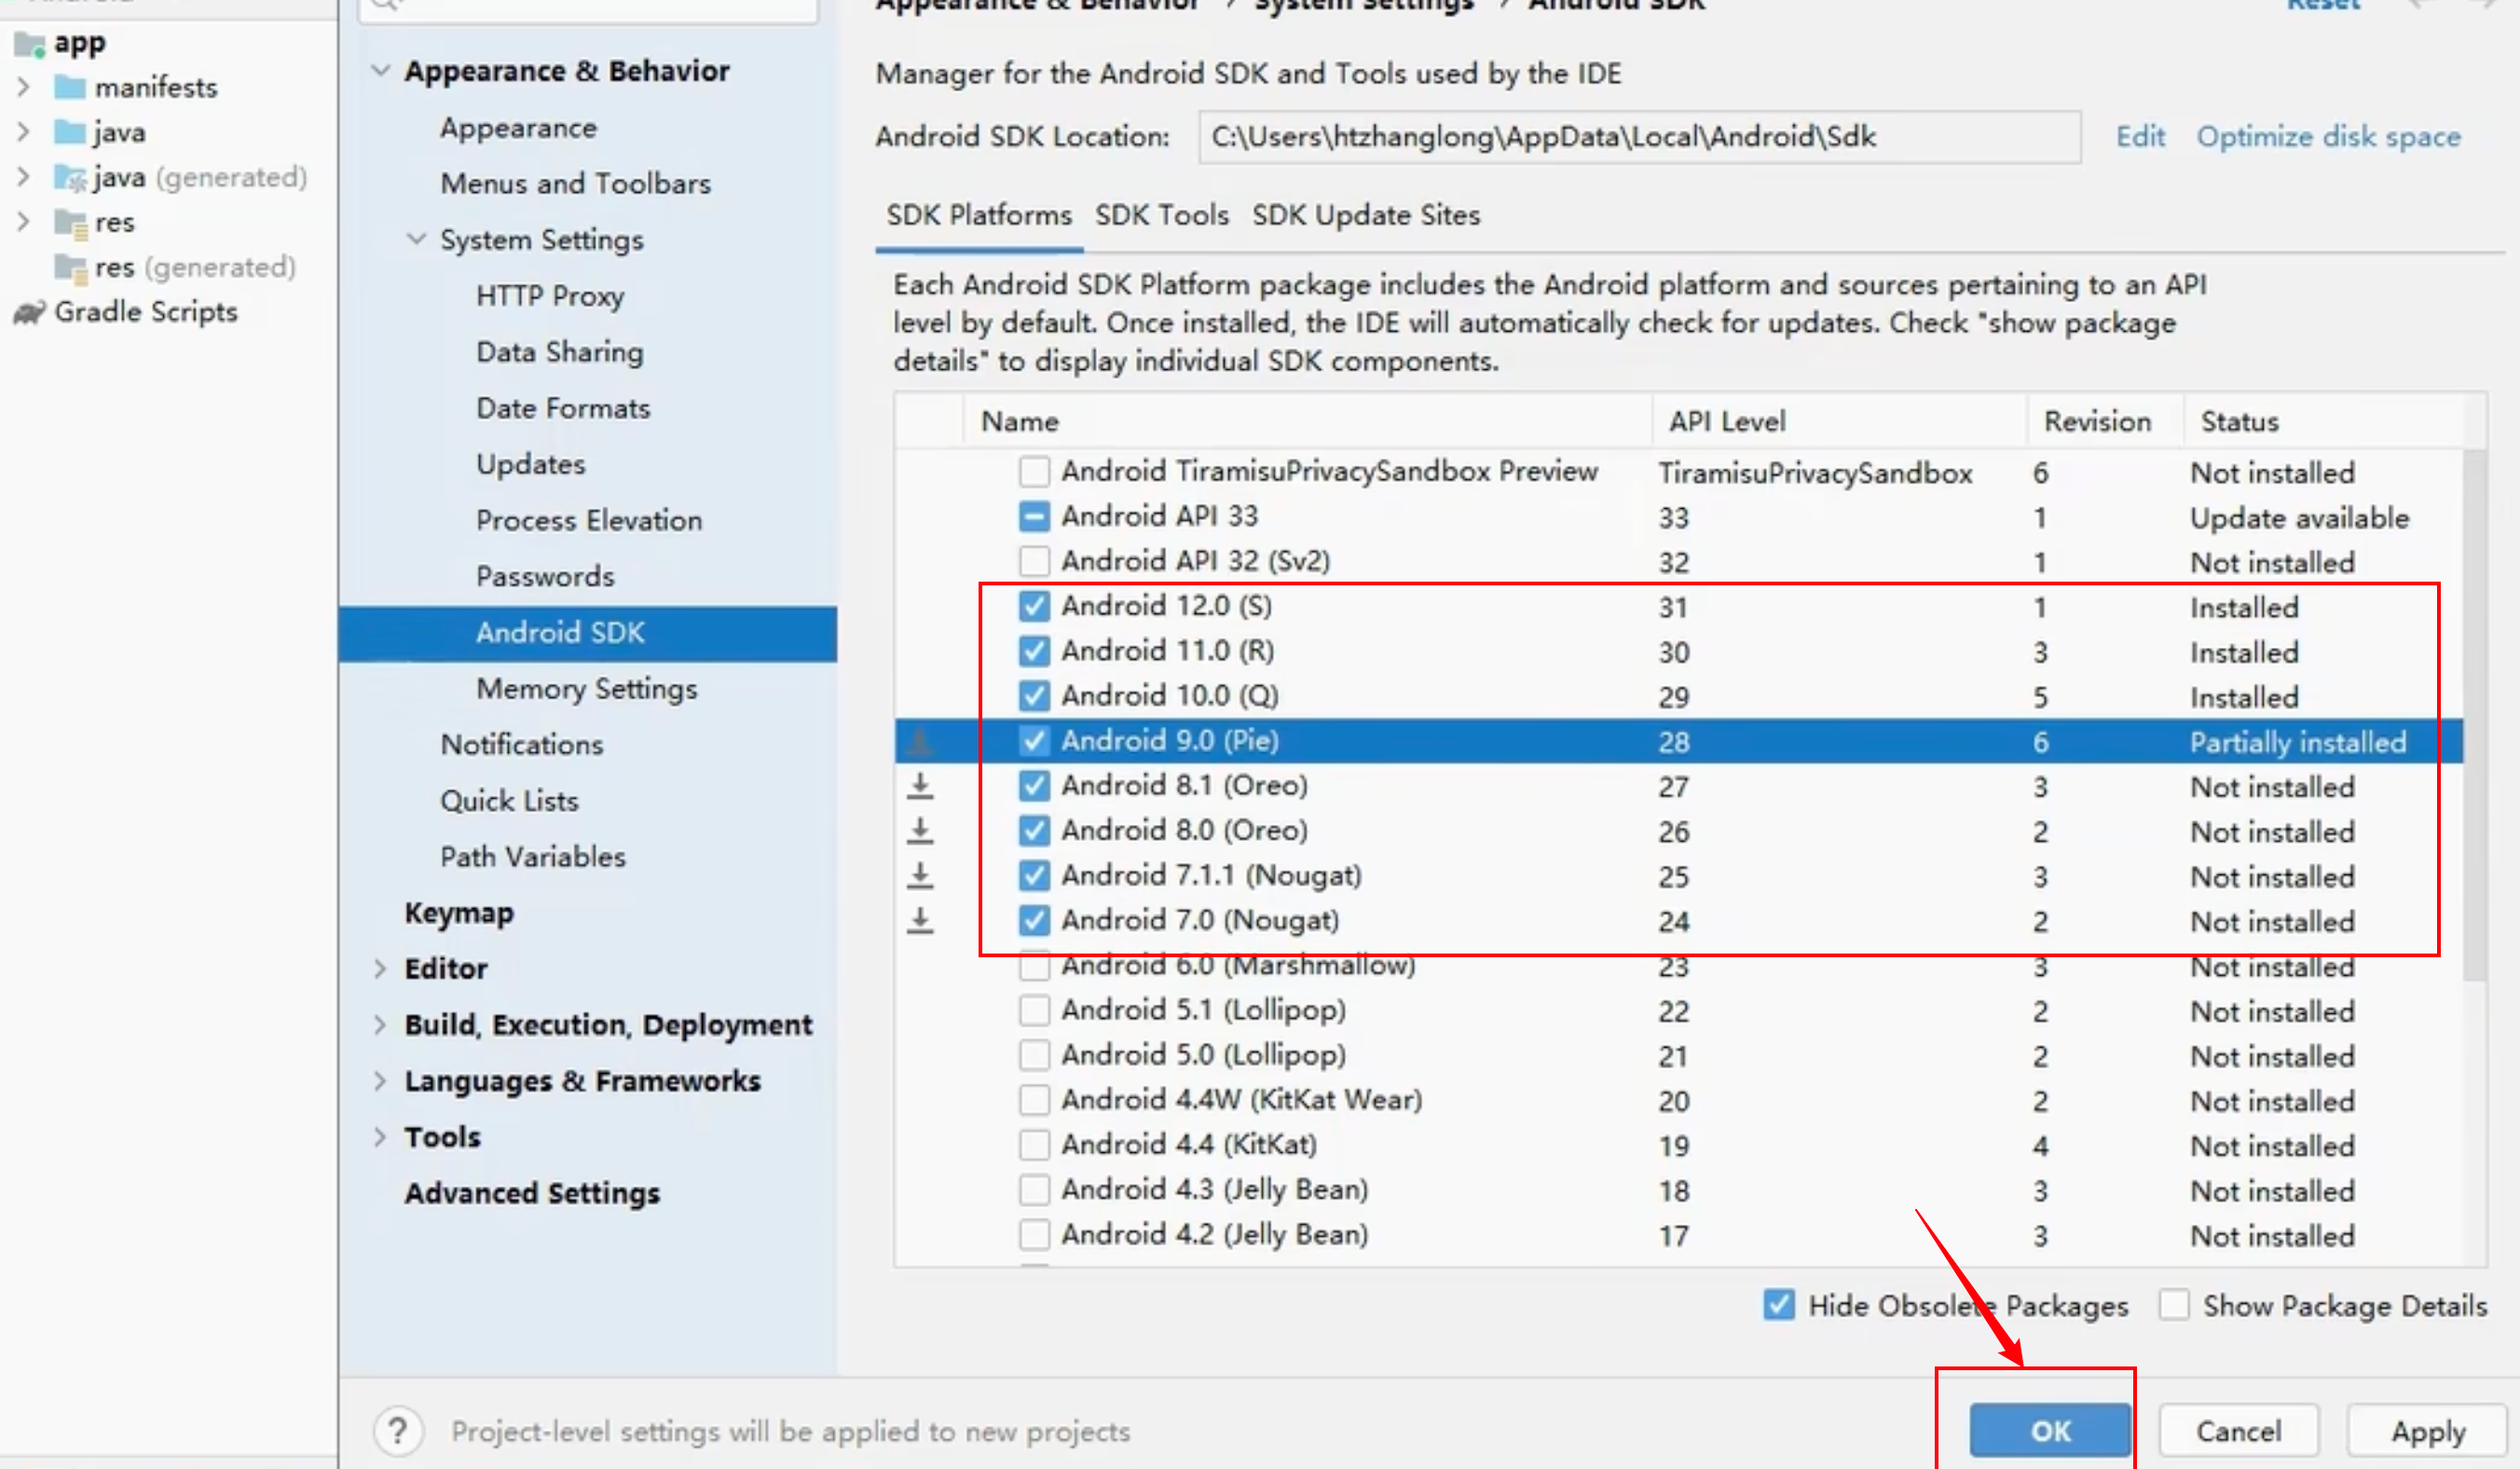Screen dimensions: 2520x1469
Task: Uncheck the Android 10.0 (Q) checkbox
Action: coord(1034,695)
